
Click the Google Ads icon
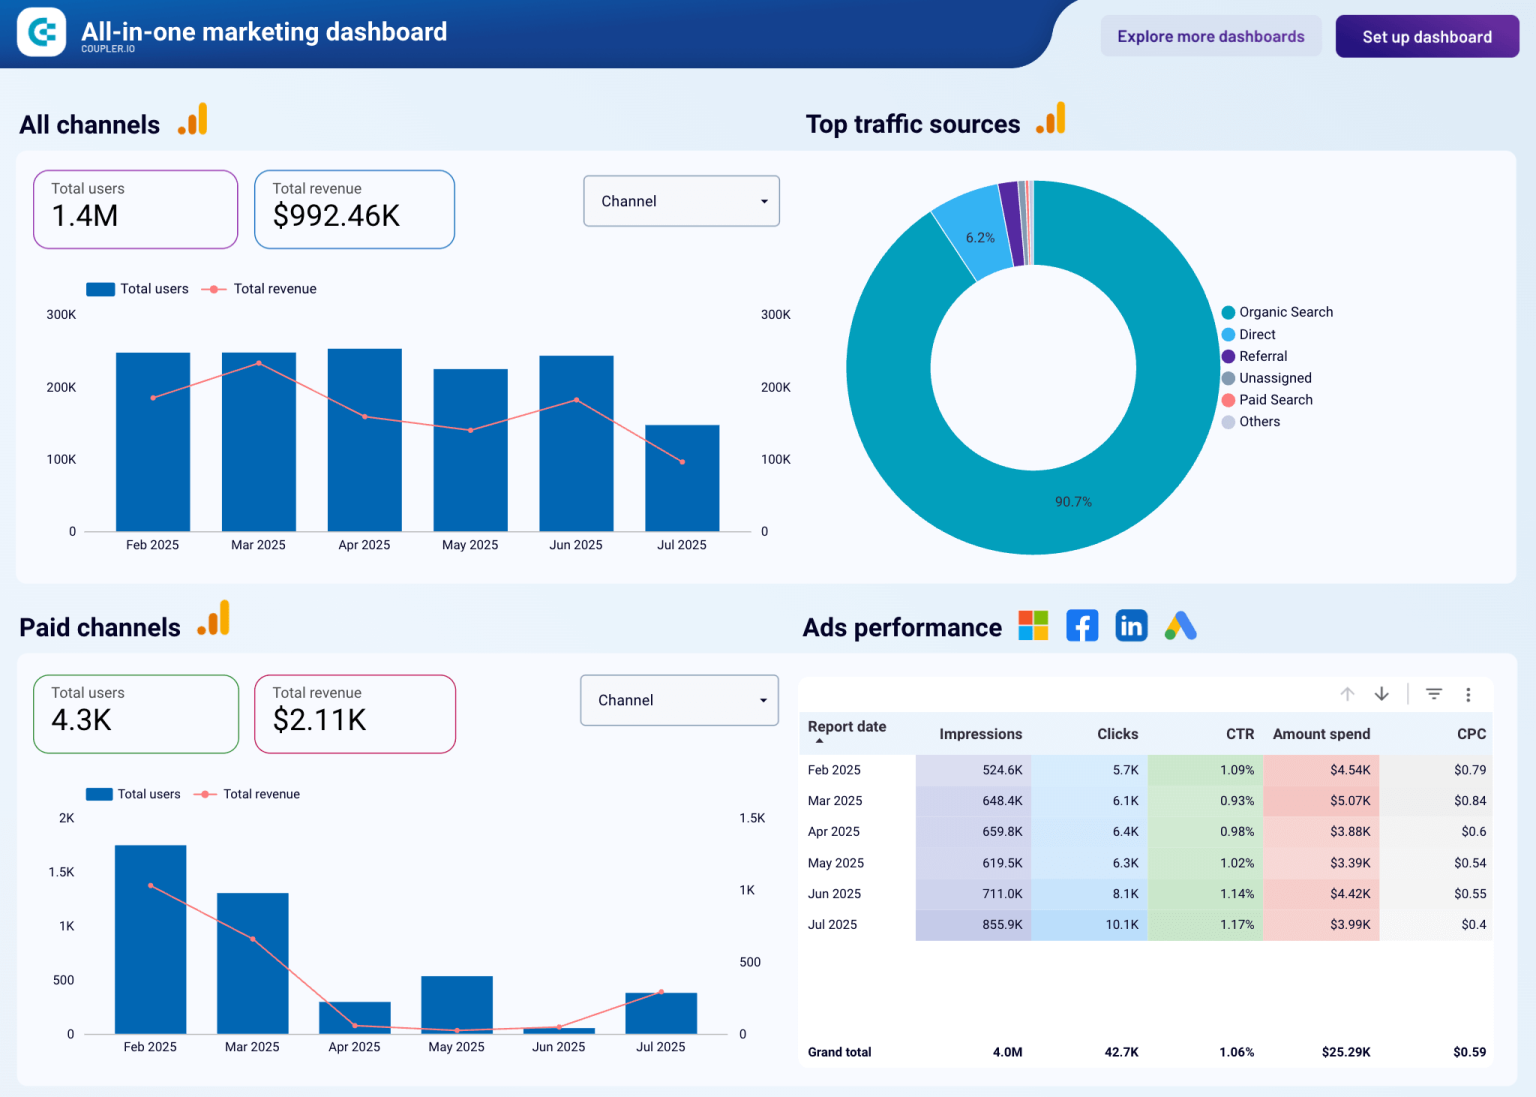coord(1180,625)
